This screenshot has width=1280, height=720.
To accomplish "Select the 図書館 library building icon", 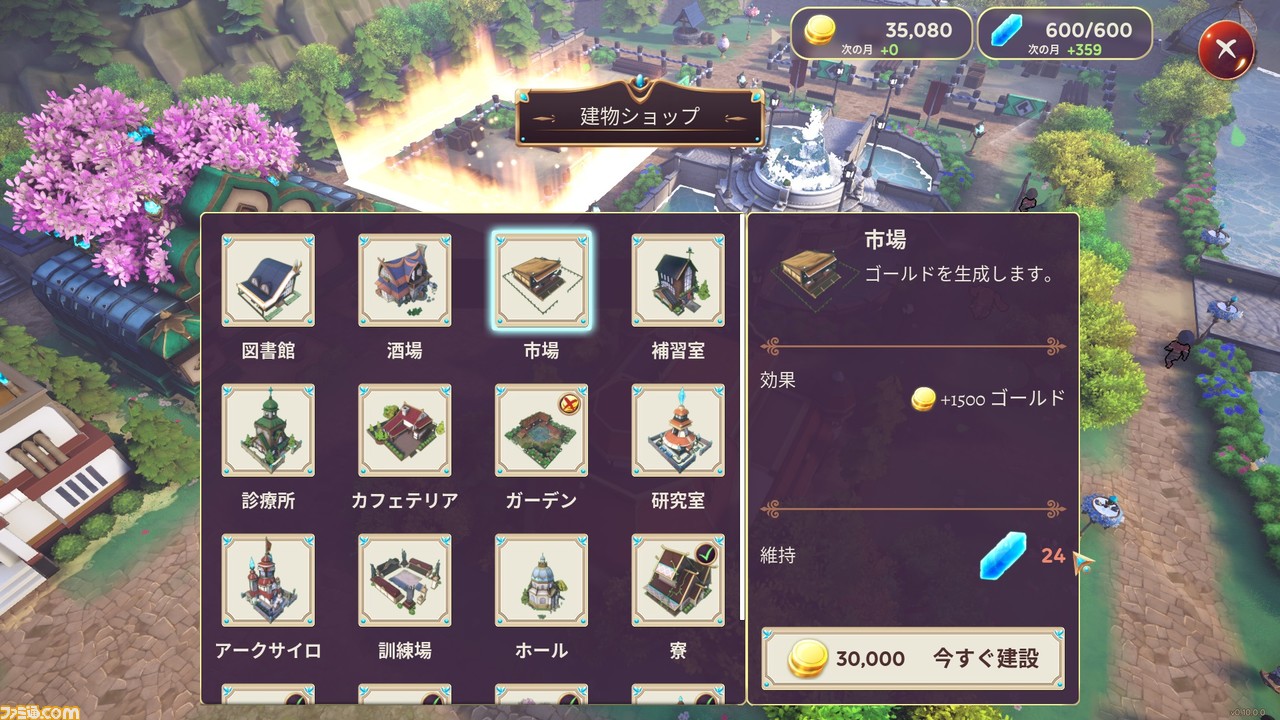I will [268, 281].
